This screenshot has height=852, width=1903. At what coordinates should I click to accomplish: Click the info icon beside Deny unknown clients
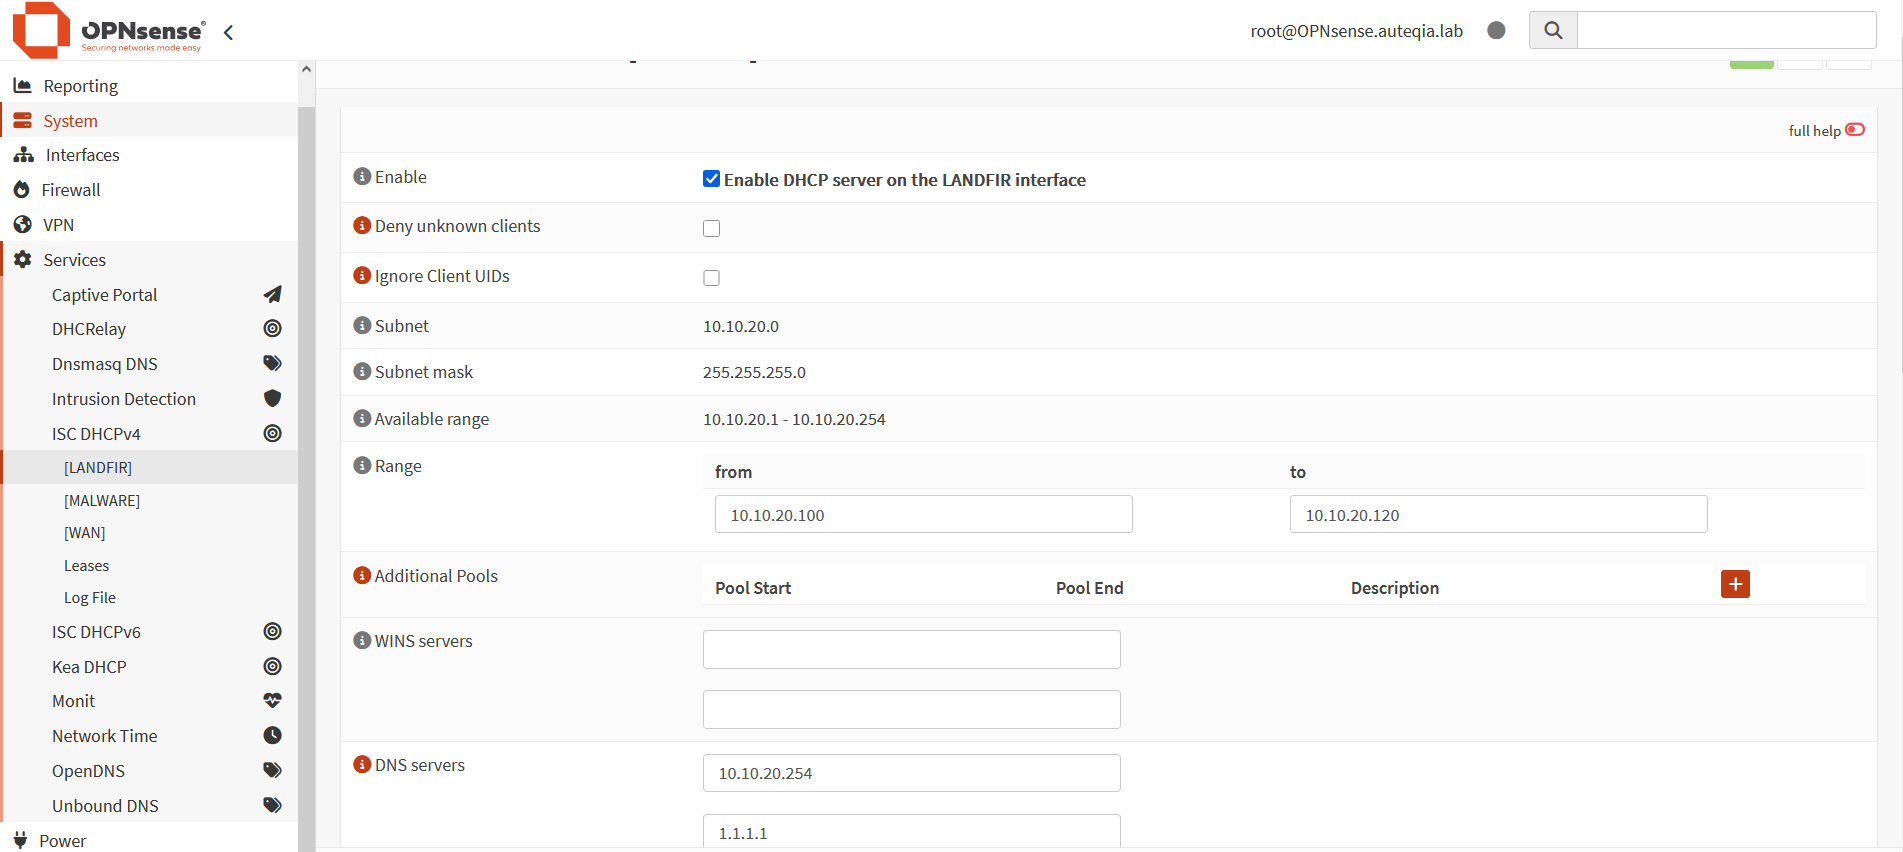[362, 226]
